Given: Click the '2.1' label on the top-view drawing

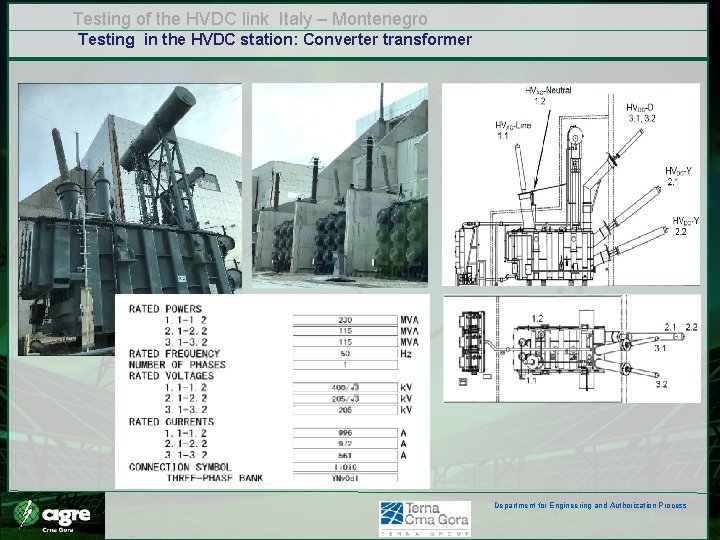Looking at the screenshot, I should pyautogui.click(x=670, y=327).
